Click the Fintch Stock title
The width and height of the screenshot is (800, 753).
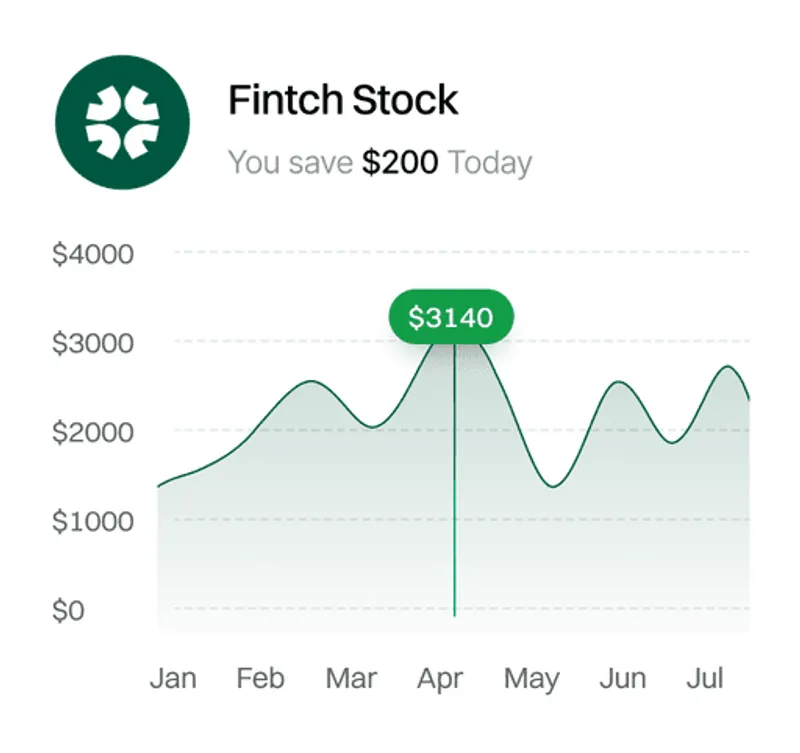343,100
